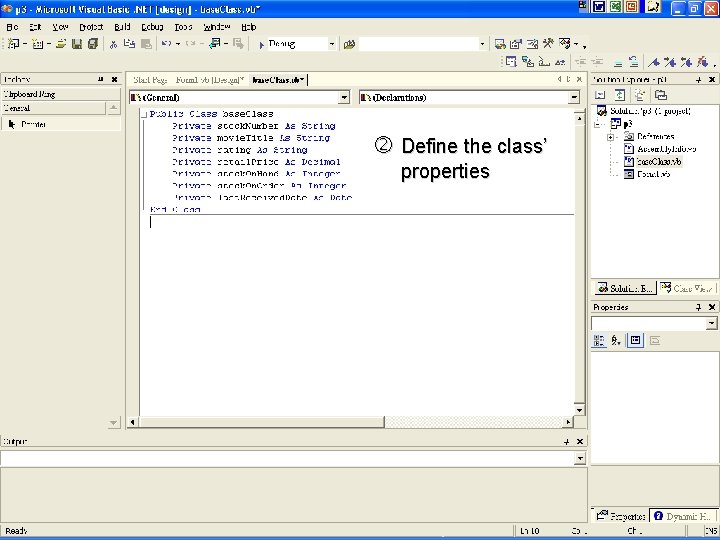The height and width of the screenshot is (540, 720).
Task: Click the Undo arrow icon
Action: [x=166, y=44]
